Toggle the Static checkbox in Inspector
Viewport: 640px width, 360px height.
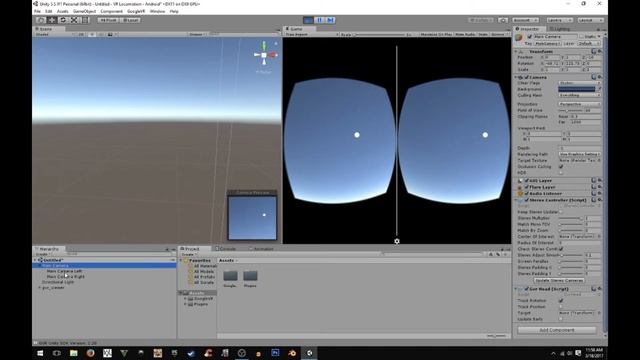[x=581, y=37]
